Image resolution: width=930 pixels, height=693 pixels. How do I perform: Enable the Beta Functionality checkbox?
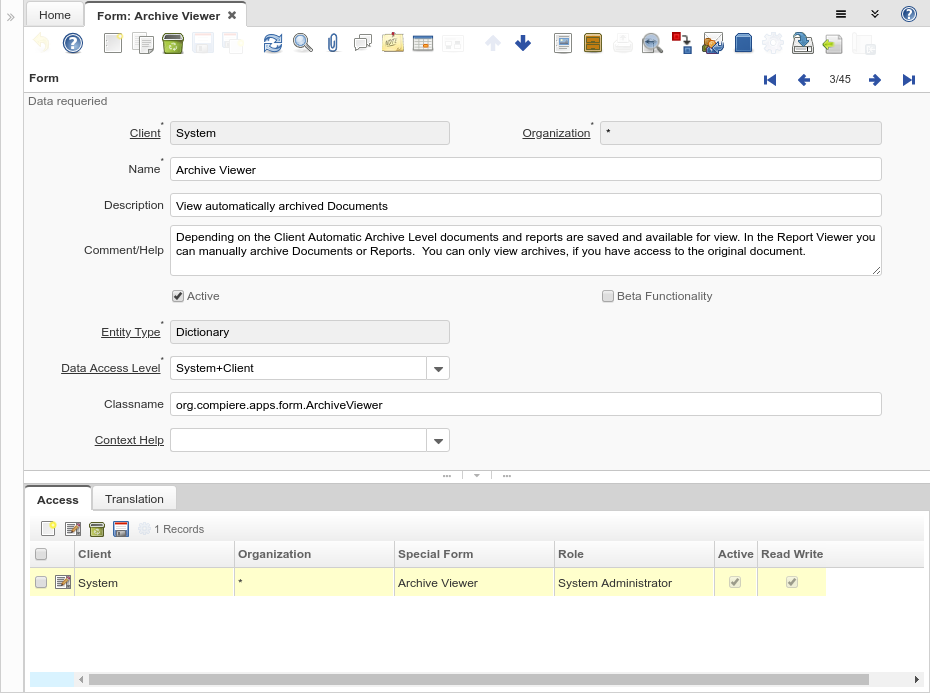click(x=608, y=296)
